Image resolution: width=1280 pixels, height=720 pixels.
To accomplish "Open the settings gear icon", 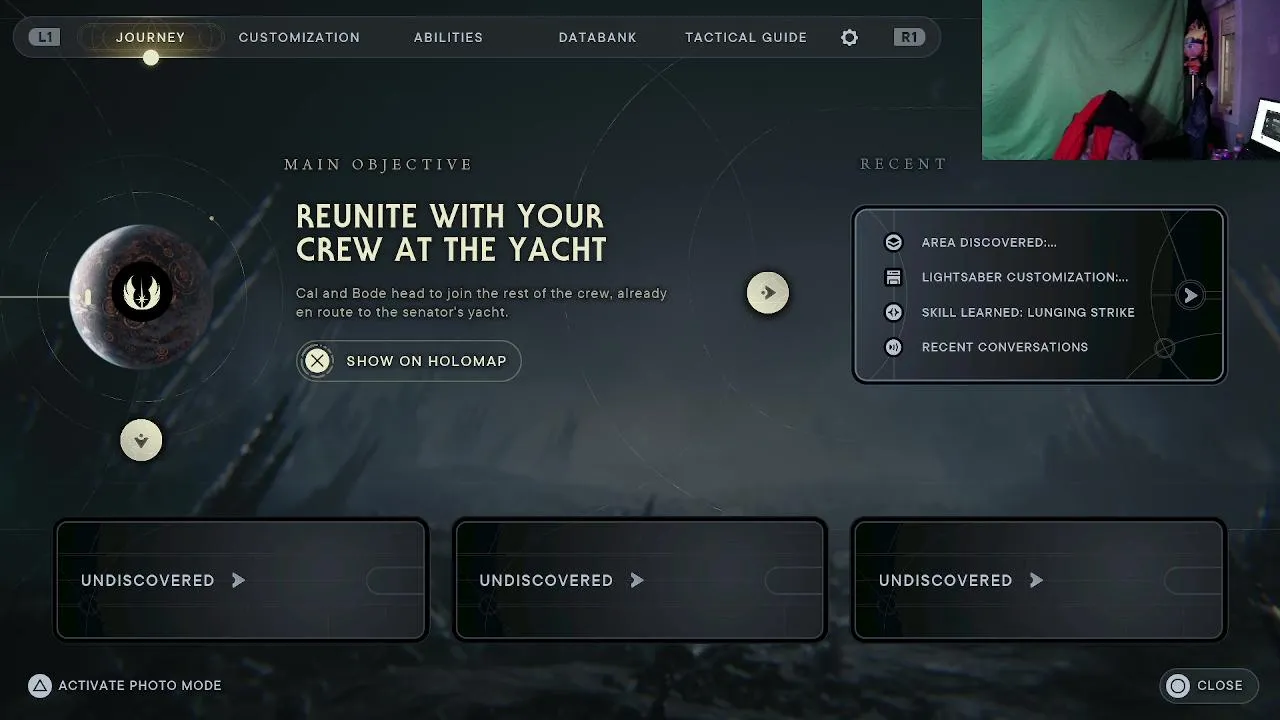I will pos(849,37).
